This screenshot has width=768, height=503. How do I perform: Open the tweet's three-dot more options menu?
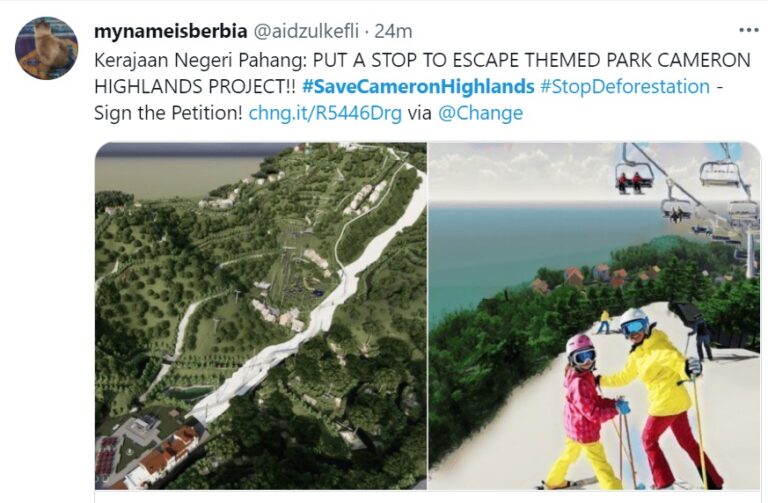[x=748, y=30]
